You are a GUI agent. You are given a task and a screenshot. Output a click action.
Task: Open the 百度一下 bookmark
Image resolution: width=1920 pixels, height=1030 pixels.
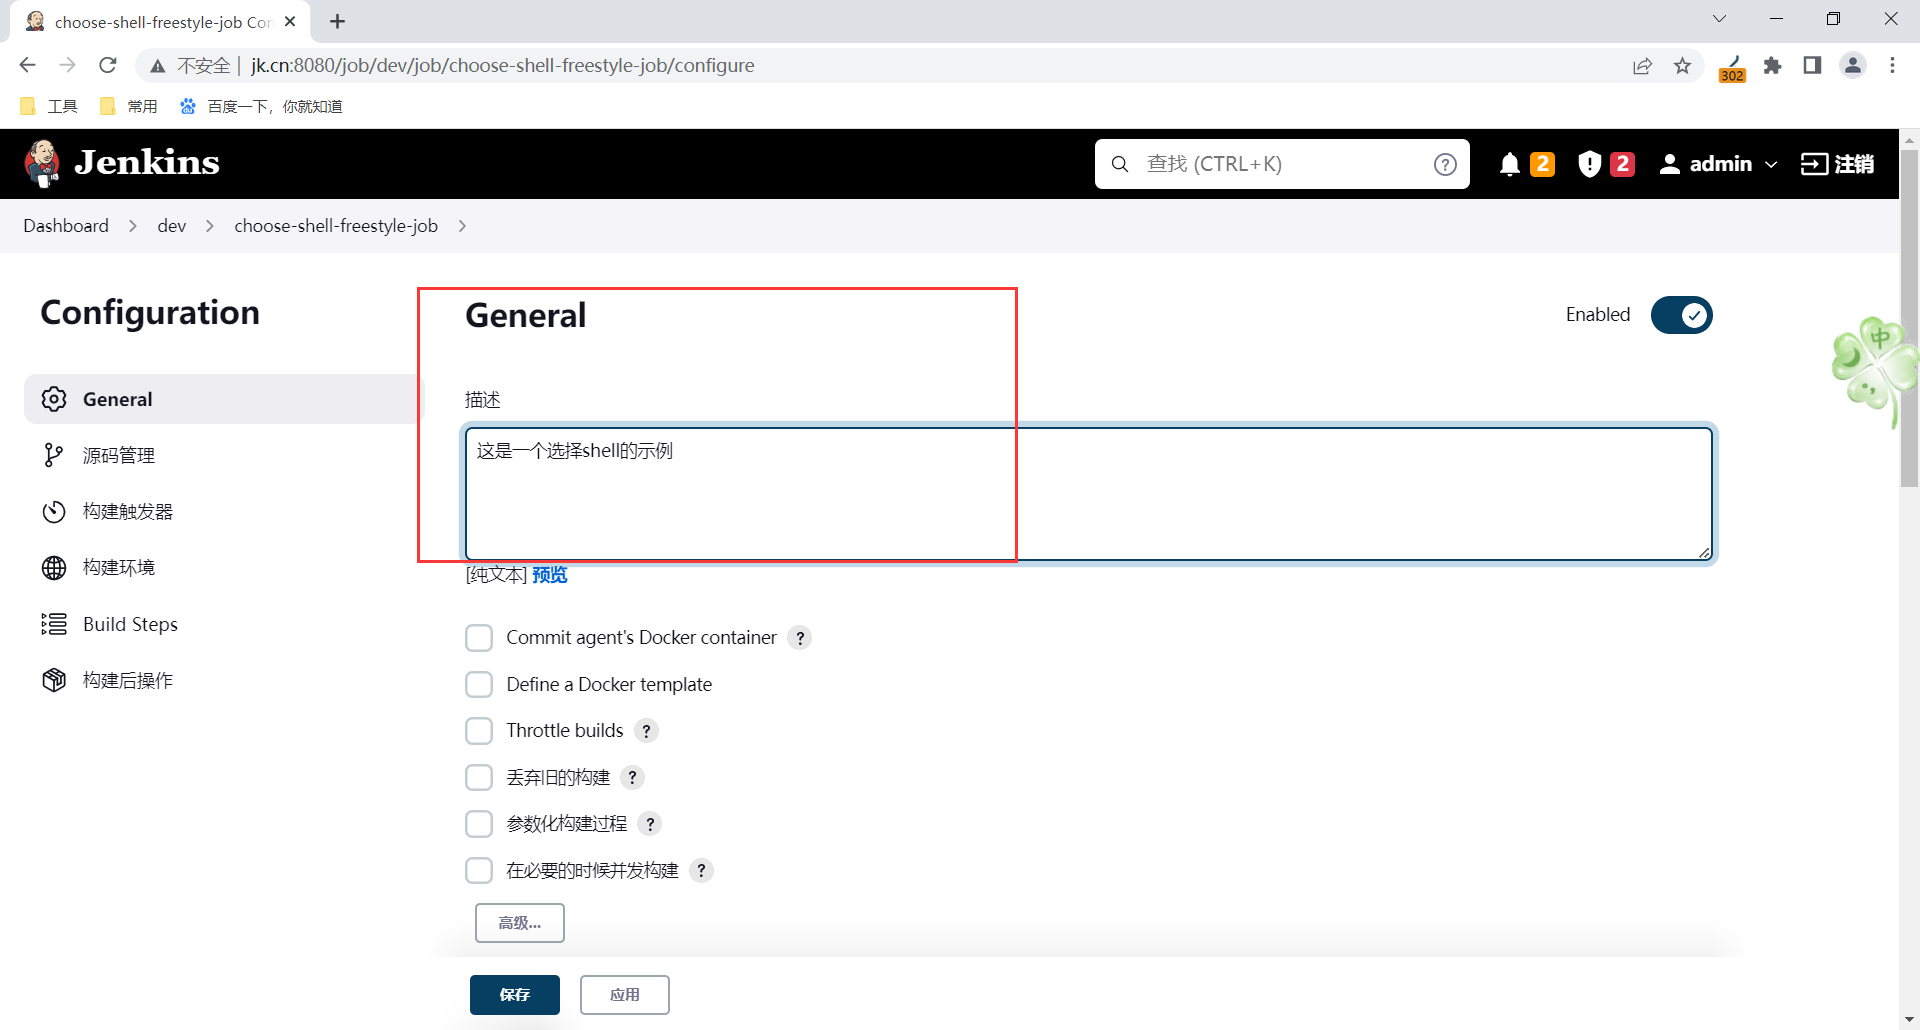pos(261,106)
